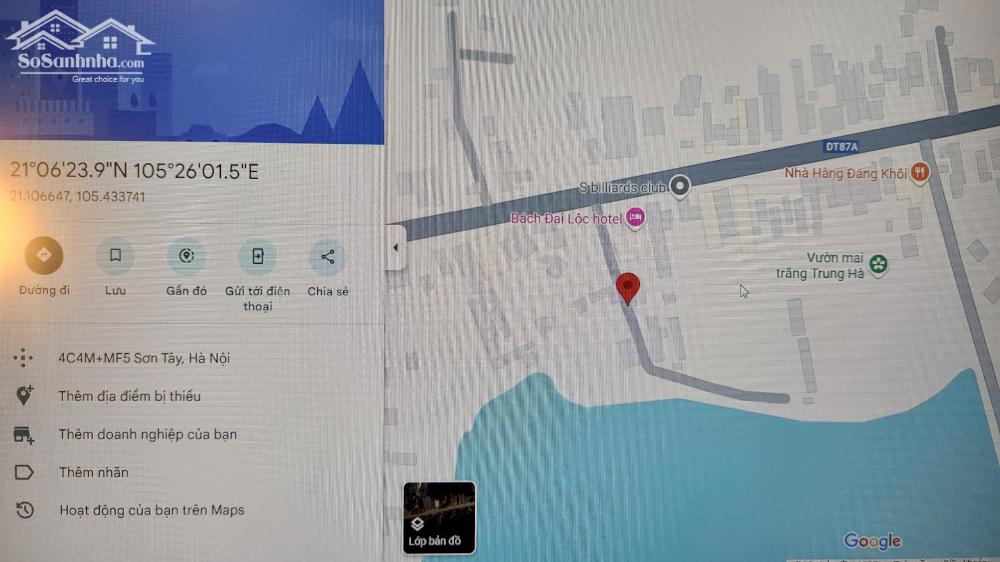Click the Thêm nhãn option
Screen dimensions: 1000x562
tap(93, 473)
